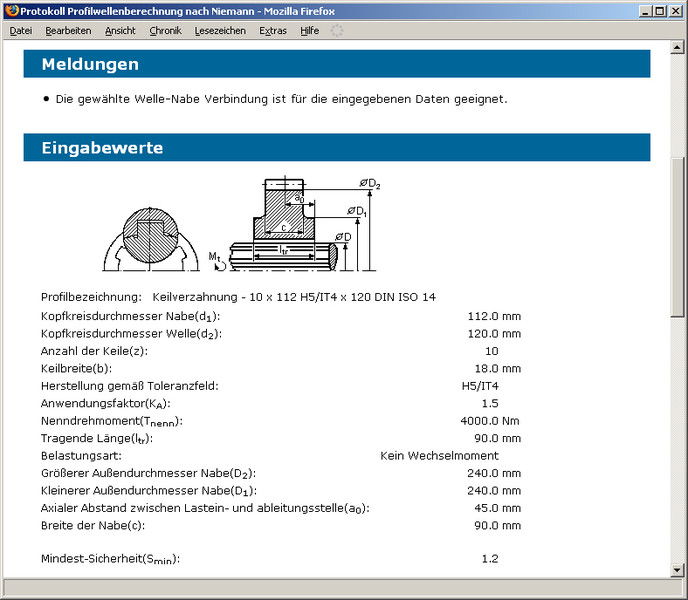Open the Hilfe menu
The height and width of the screenshot is (600, 688).
click(x=310, y=31)
